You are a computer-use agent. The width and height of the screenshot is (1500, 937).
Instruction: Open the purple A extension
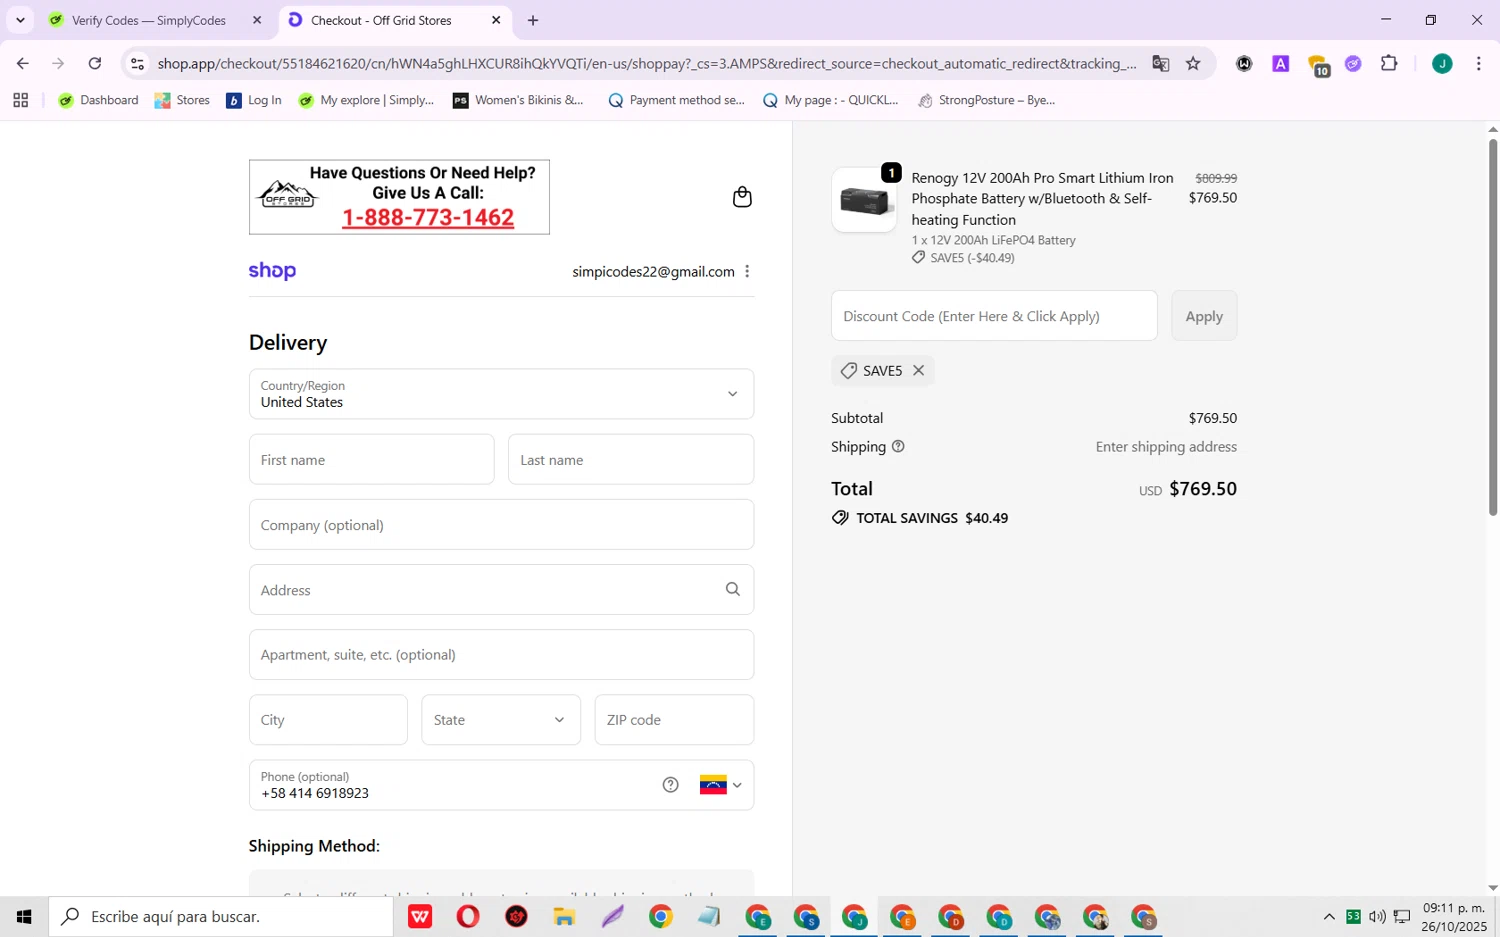1280,63
